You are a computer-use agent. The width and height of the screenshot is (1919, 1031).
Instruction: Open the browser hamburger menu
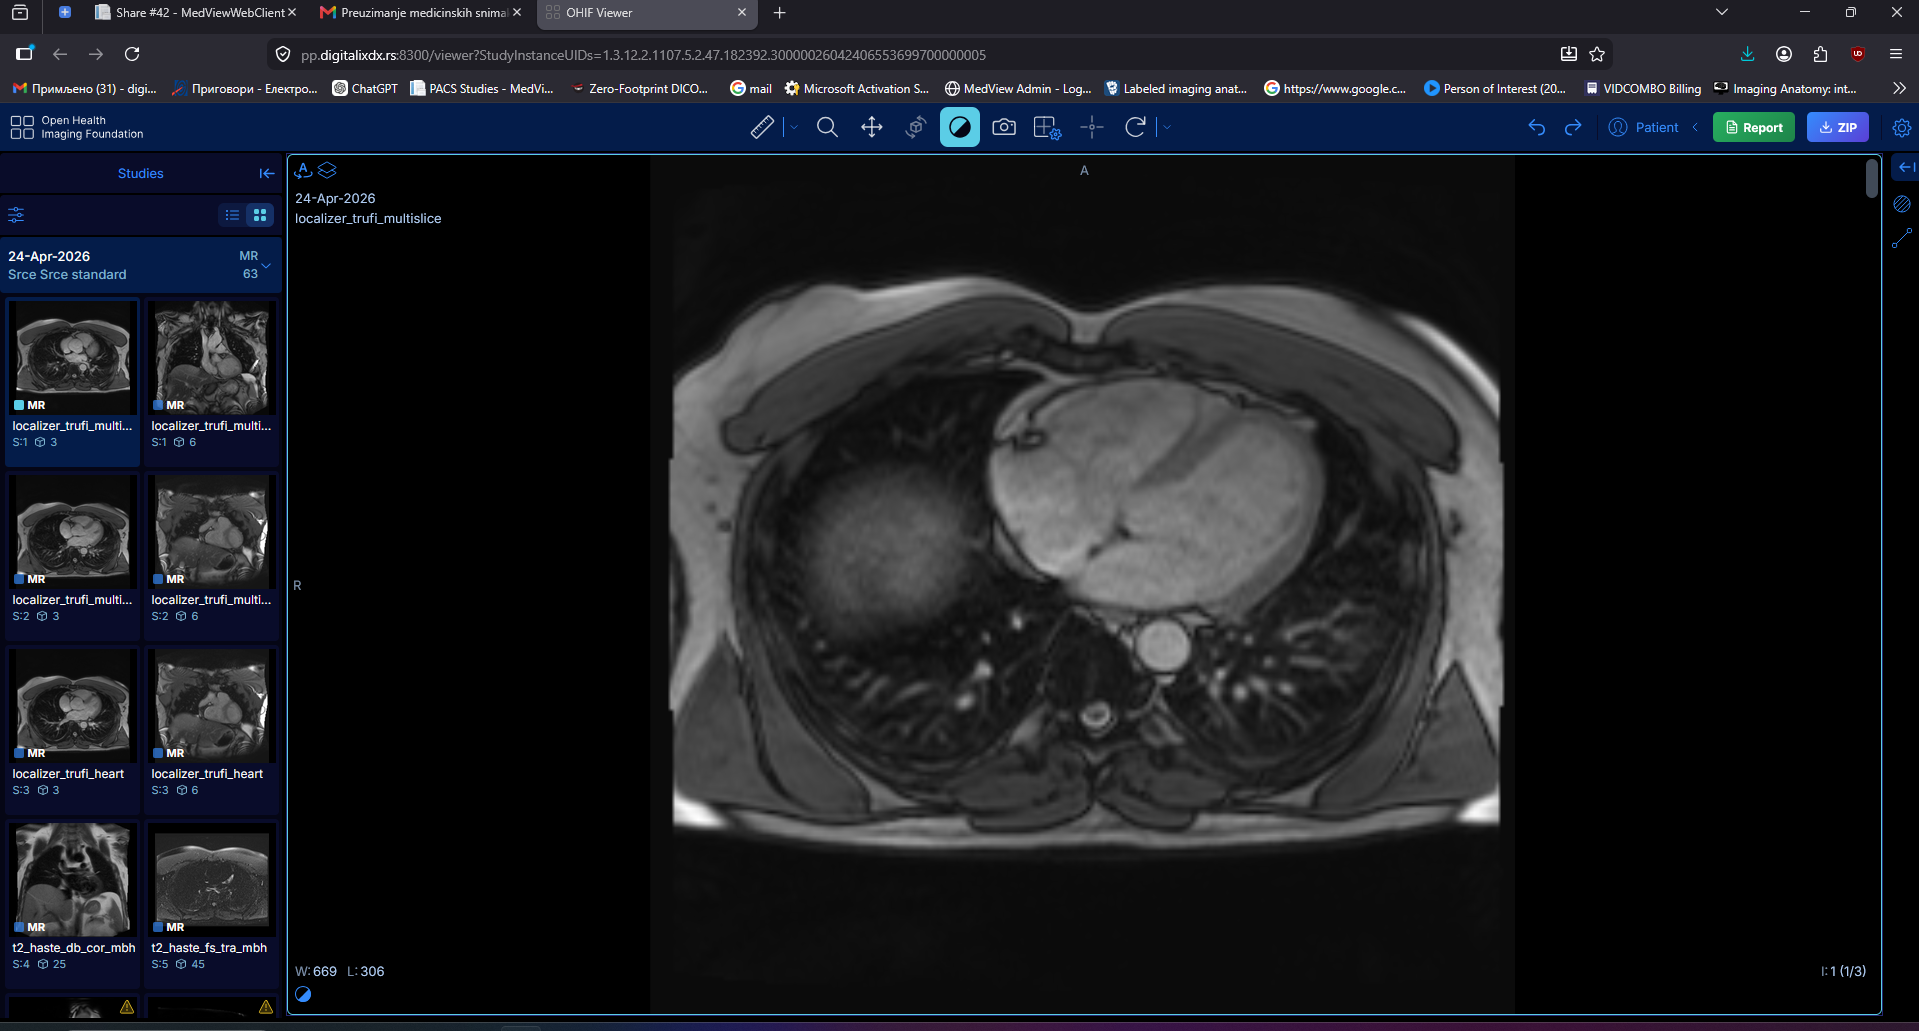(x=1896, y=54)
